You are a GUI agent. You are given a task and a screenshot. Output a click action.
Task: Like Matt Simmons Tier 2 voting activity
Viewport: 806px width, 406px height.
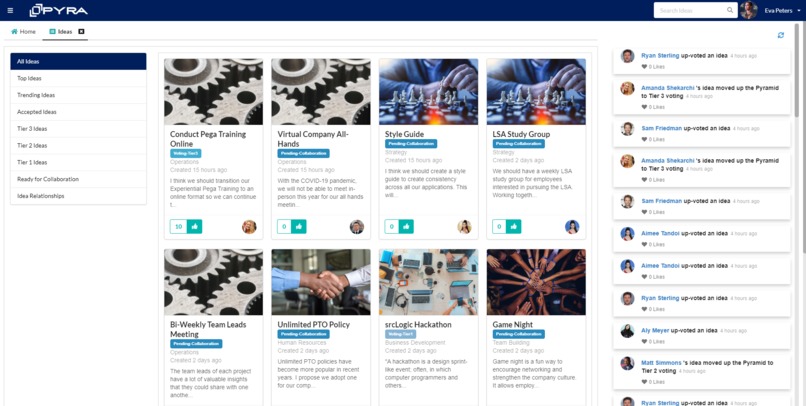[x=645, y=382]
